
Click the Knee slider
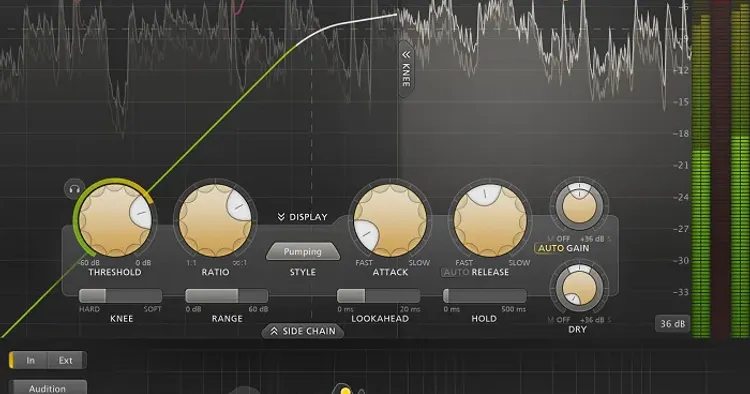[x=121, y=296]
